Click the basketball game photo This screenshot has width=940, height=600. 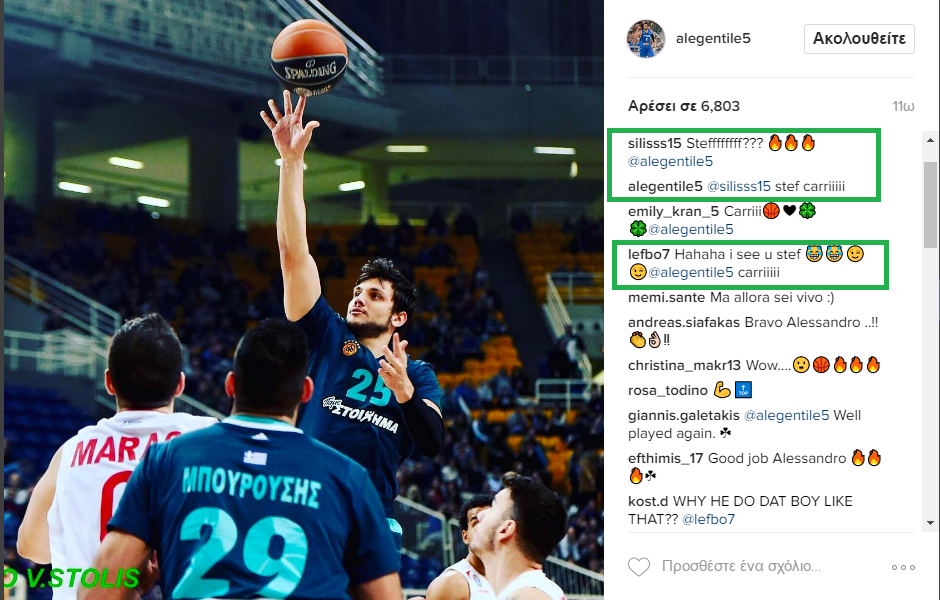click(x=304, y=300)
